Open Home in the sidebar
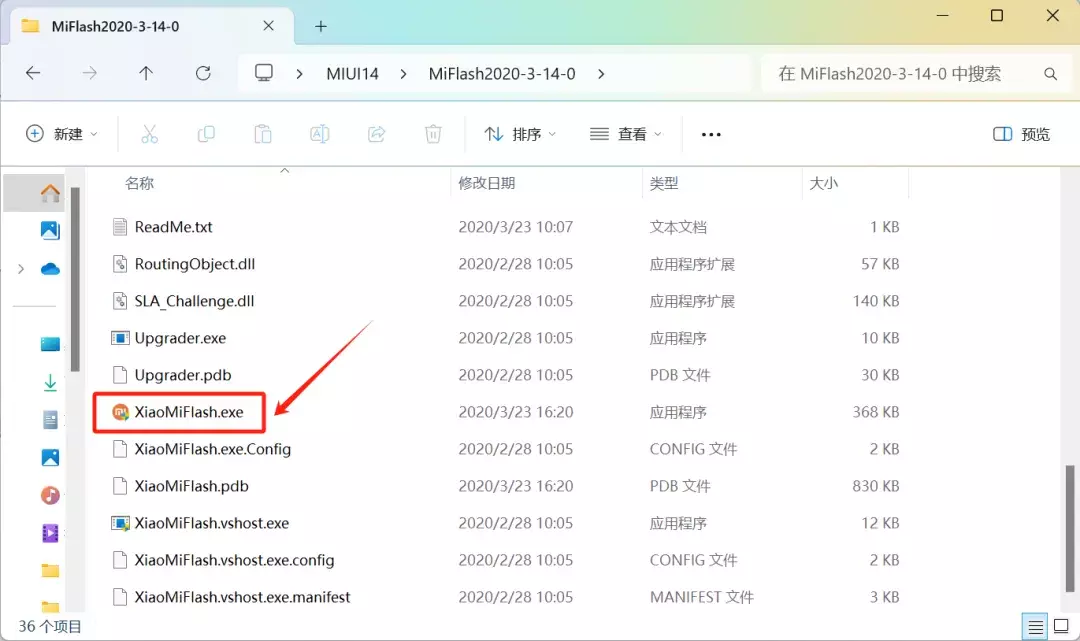The height and width of the screenshot is (641, 1080). 50,193
